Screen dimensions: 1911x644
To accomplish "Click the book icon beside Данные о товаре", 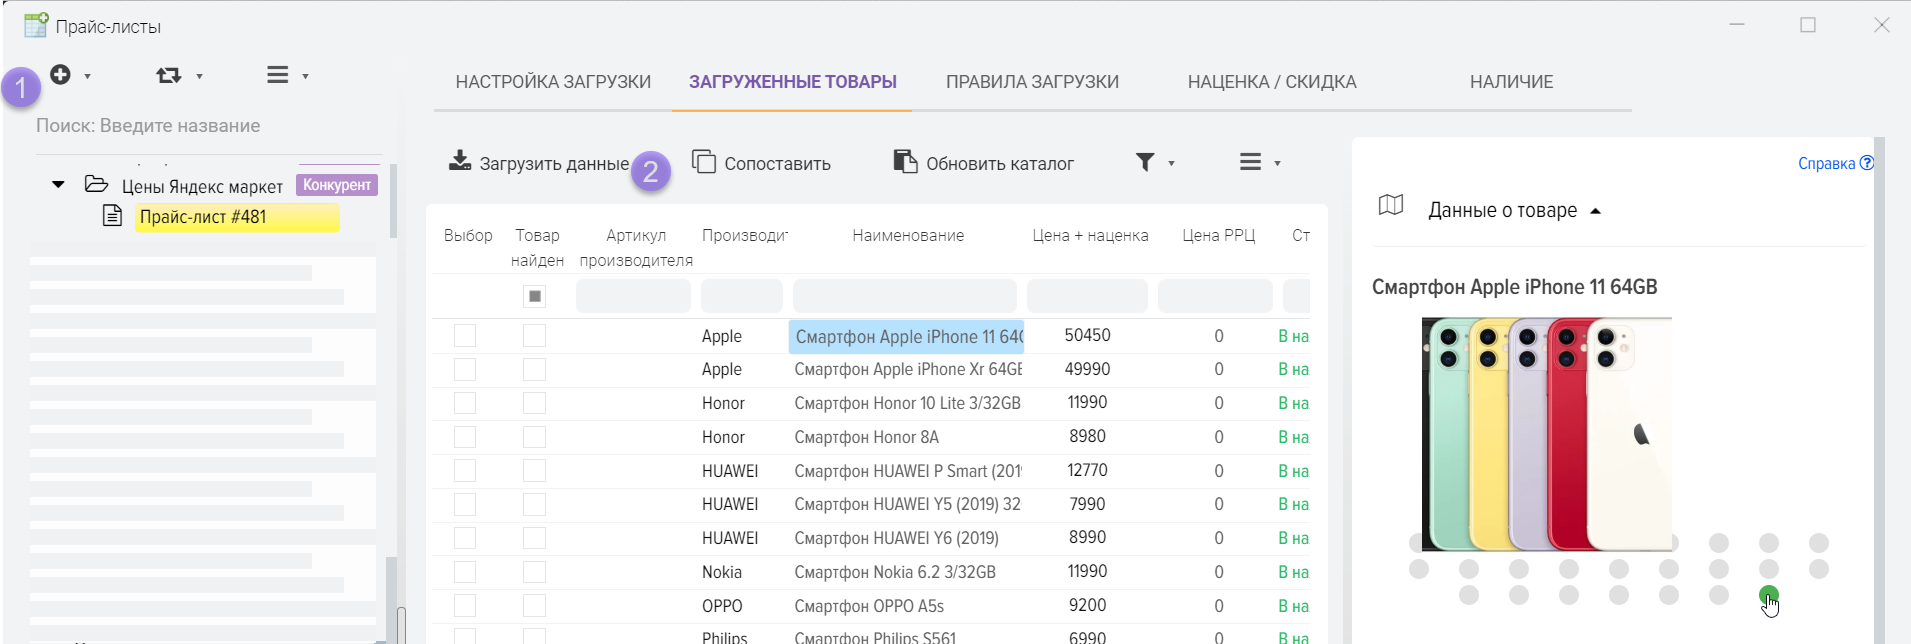I will [x=1391, y=206].
